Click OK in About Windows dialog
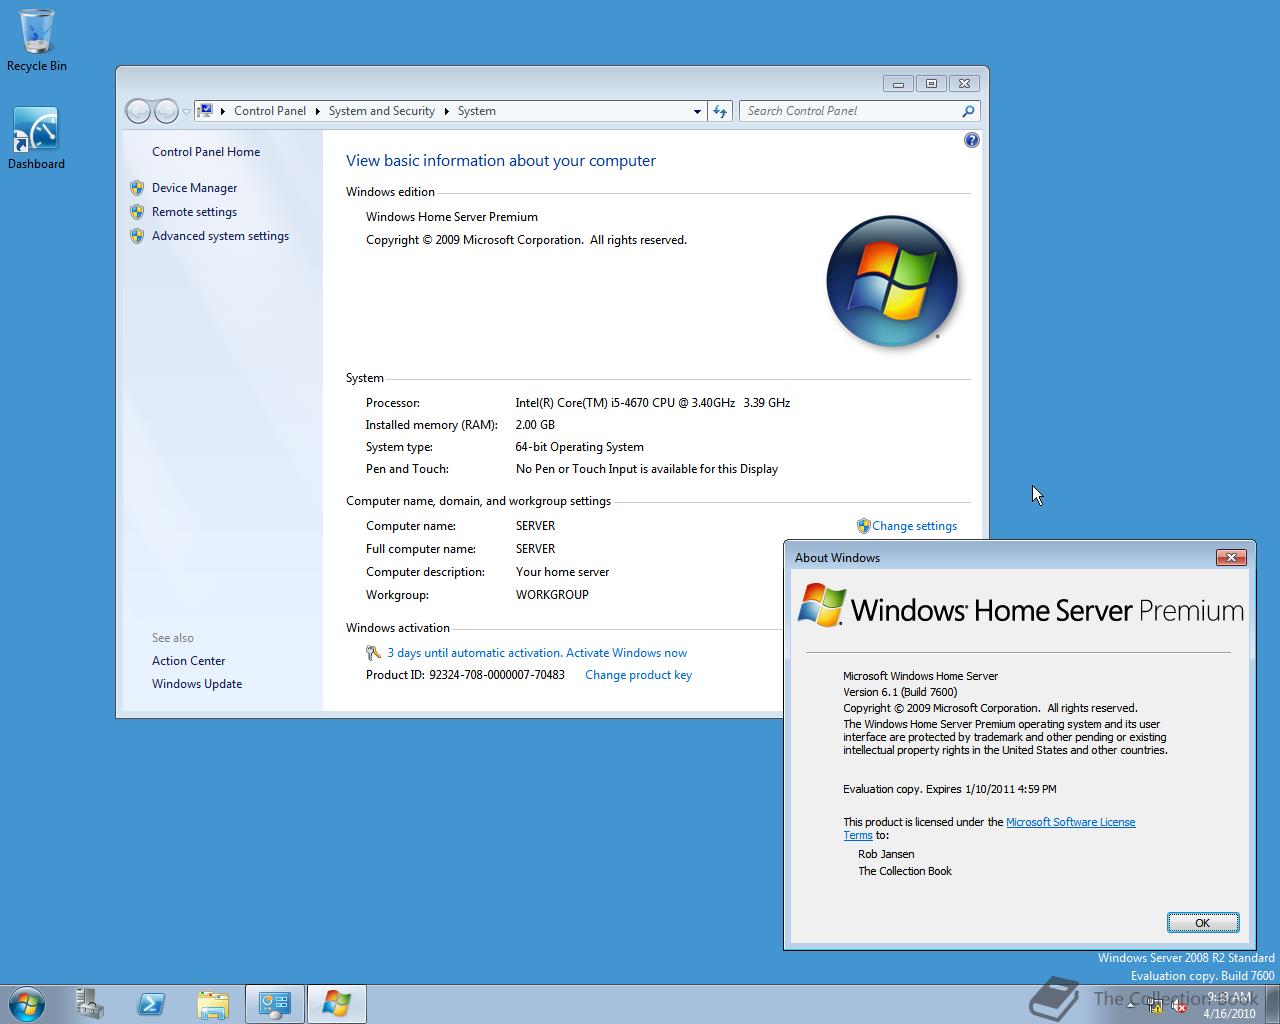The image size is (1280, 1024). tap(1203, 923)
